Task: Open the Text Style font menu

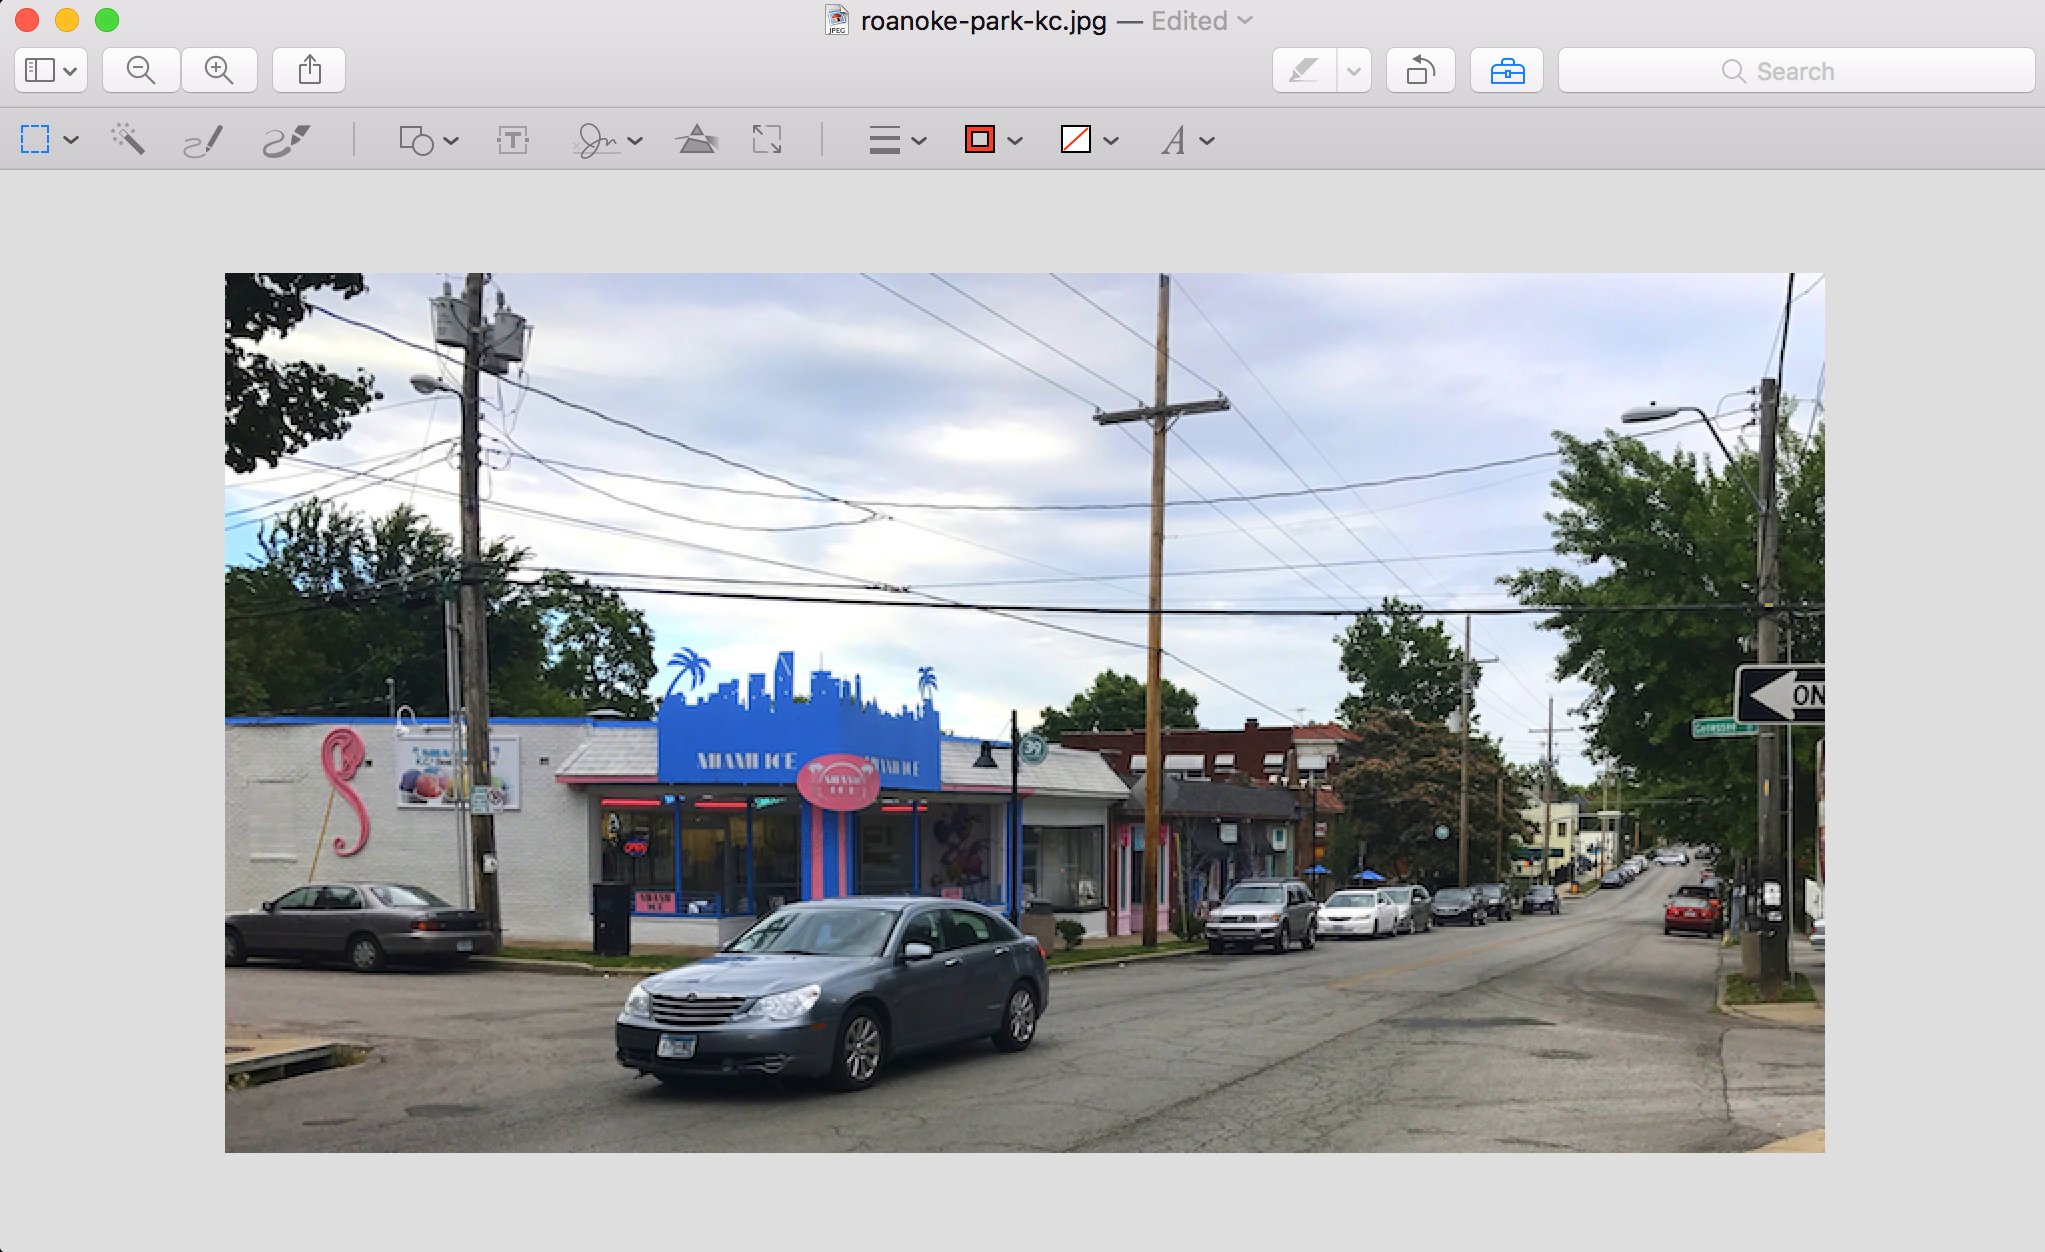Action: [x=1187, y=140]
